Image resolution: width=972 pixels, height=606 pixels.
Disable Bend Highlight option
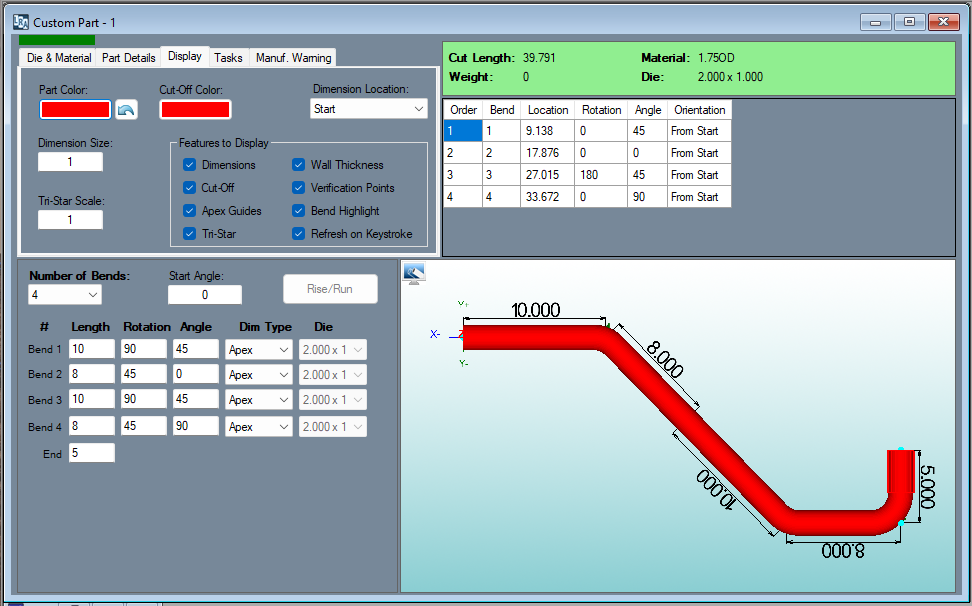298,211
